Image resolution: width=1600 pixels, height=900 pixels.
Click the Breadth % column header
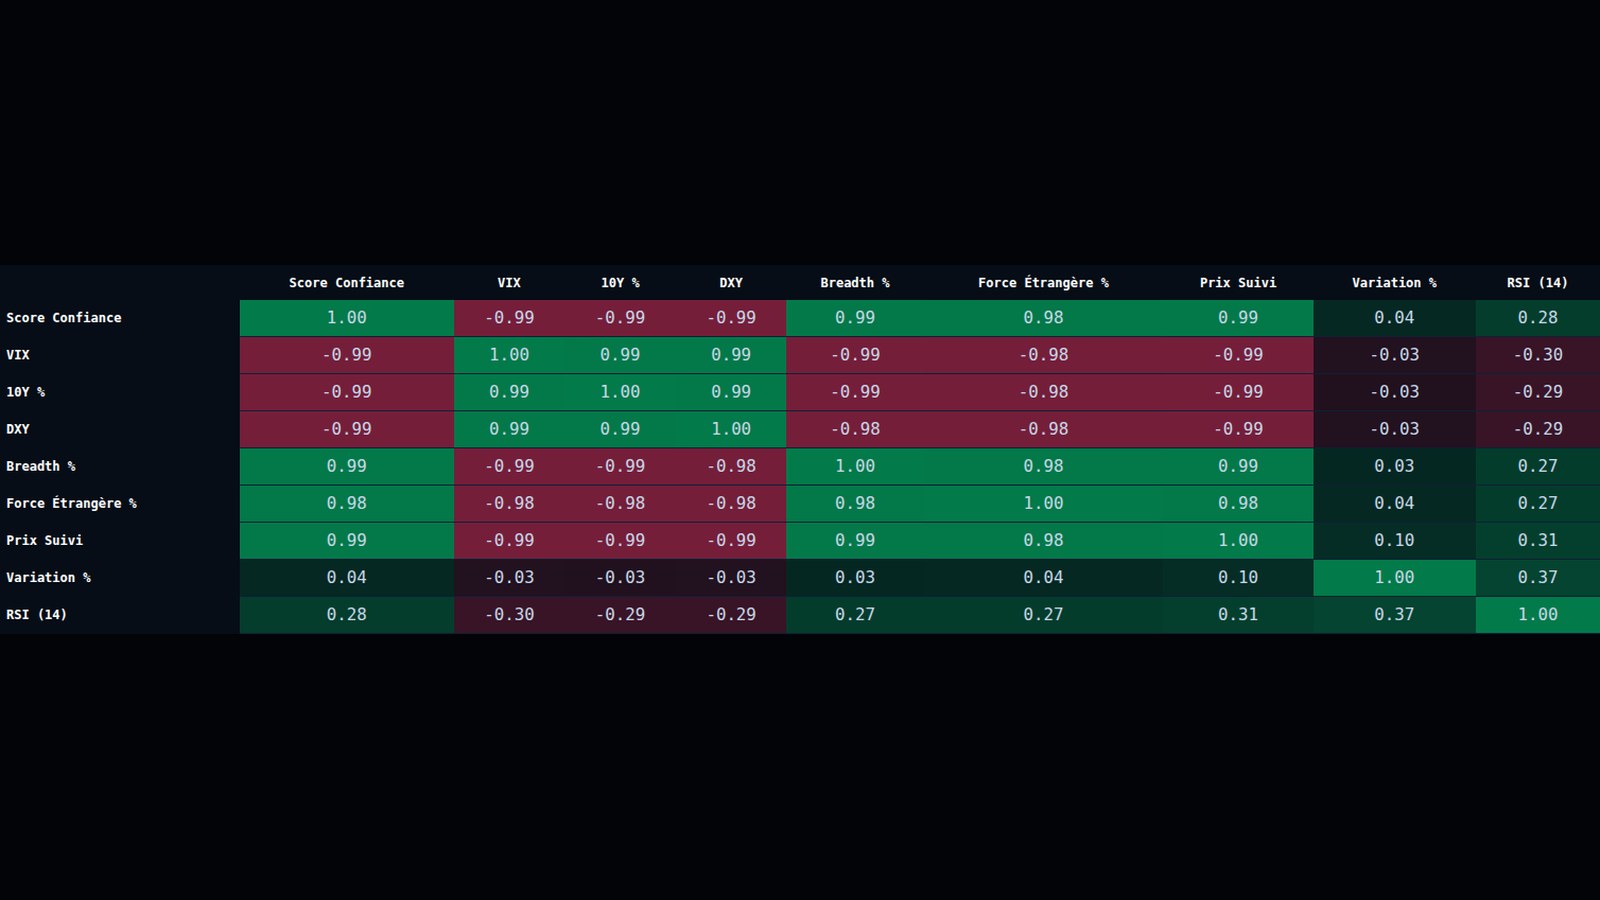[x=855, y=283]
